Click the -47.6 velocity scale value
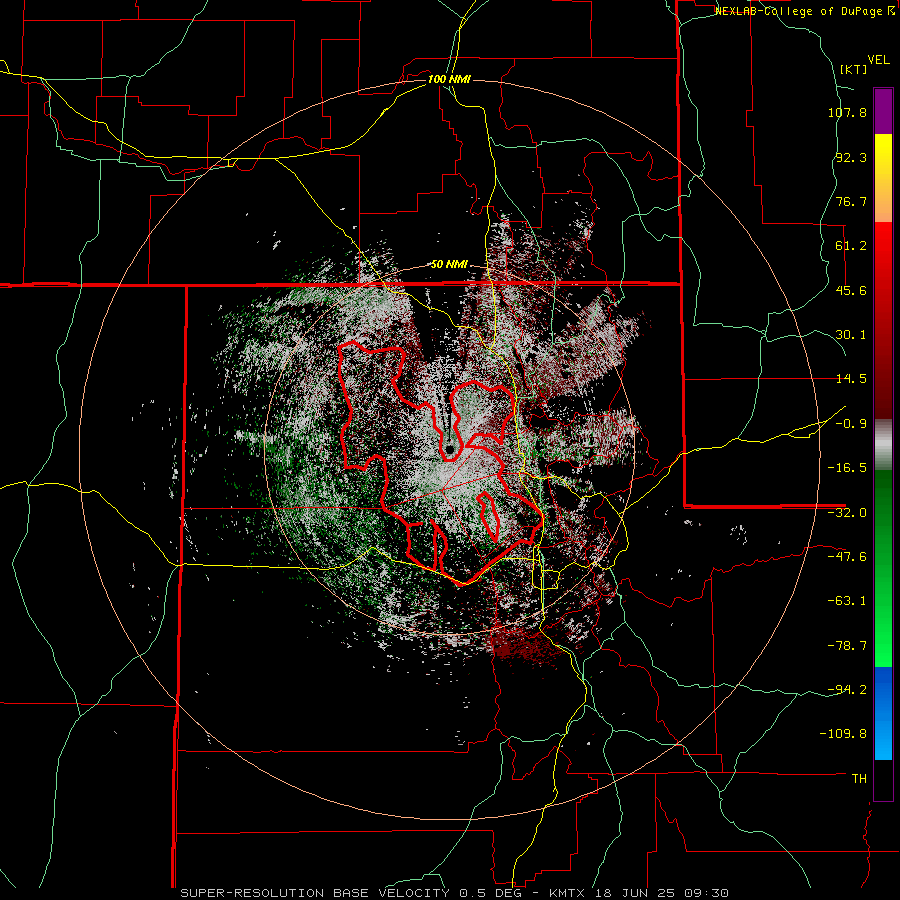 pos(847,557)
